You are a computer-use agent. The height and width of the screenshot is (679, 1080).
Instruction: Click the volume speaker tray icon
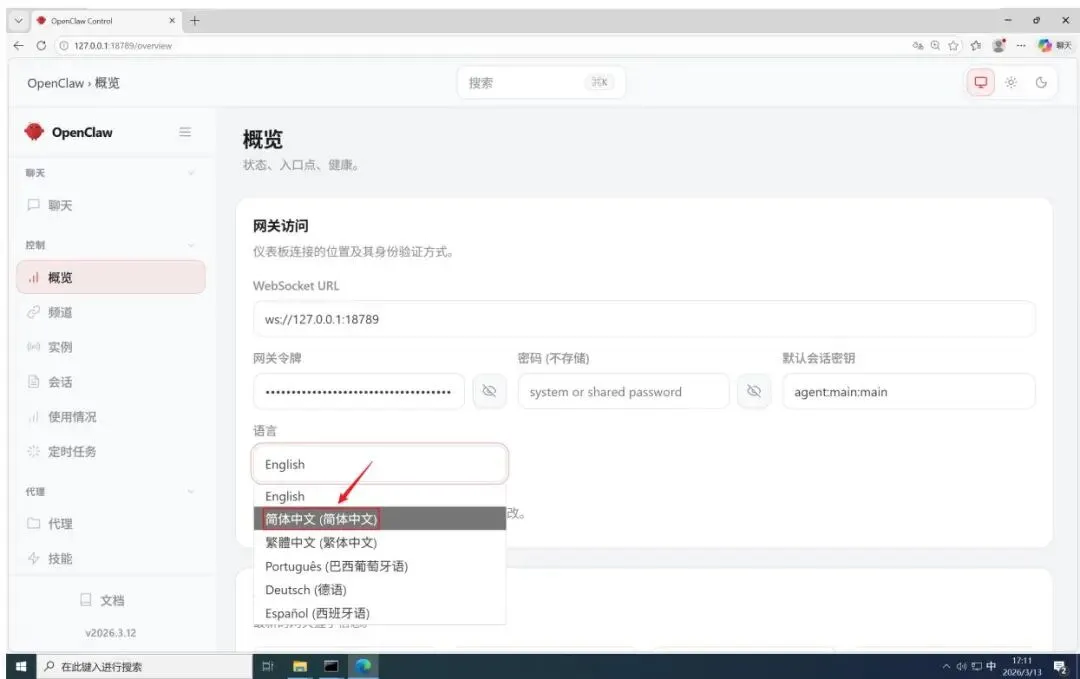pos(961,666)
